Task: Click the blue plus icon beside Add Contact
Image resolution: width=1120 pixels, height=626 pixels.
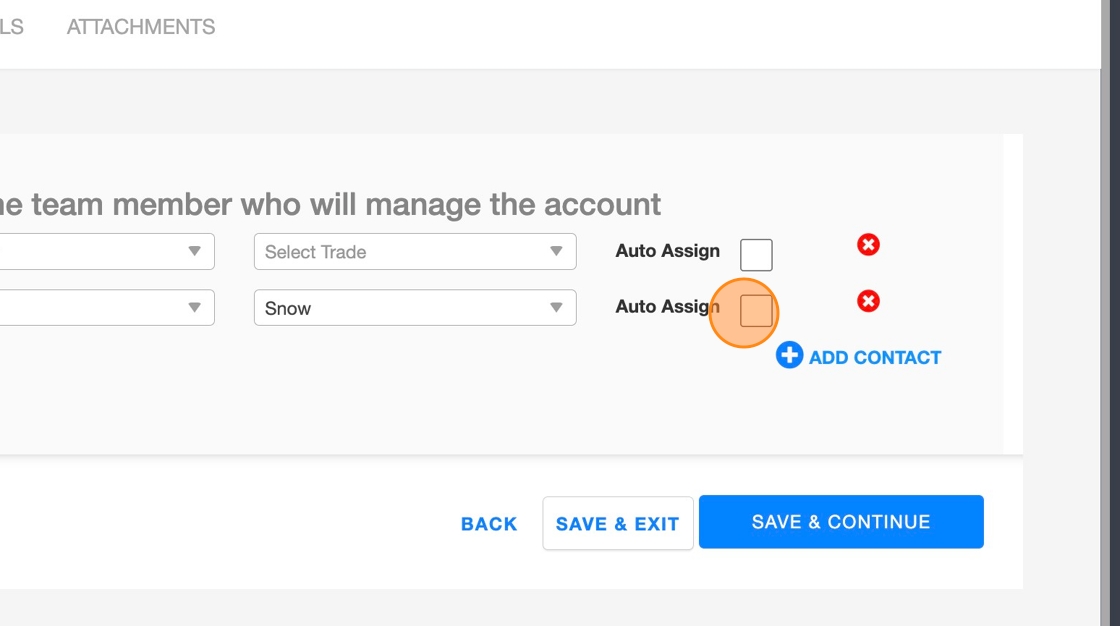Action: (x=789, y=355)
